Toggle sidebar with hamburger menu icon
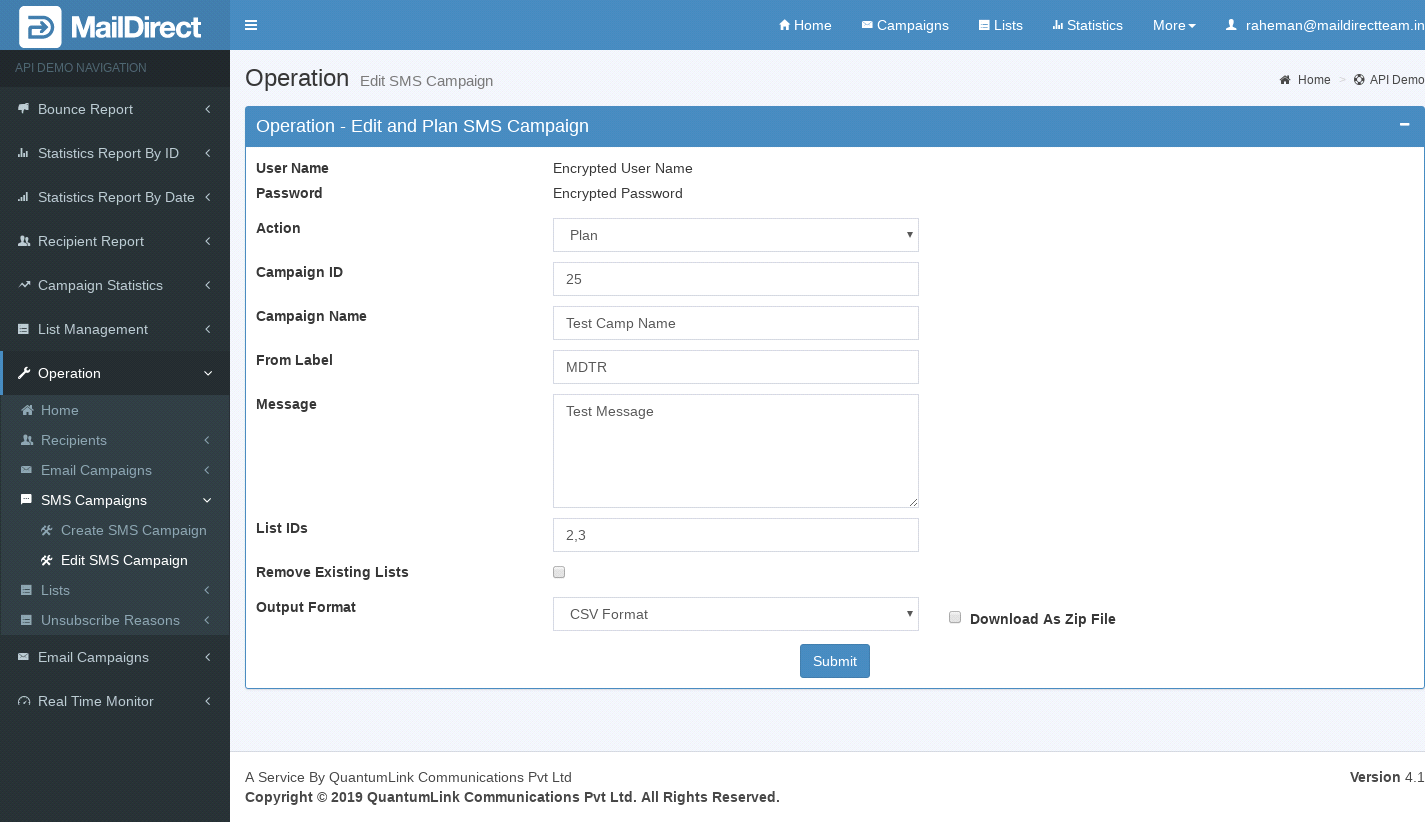This screenshot has width=1425, height=822. [x=251, y=25]
